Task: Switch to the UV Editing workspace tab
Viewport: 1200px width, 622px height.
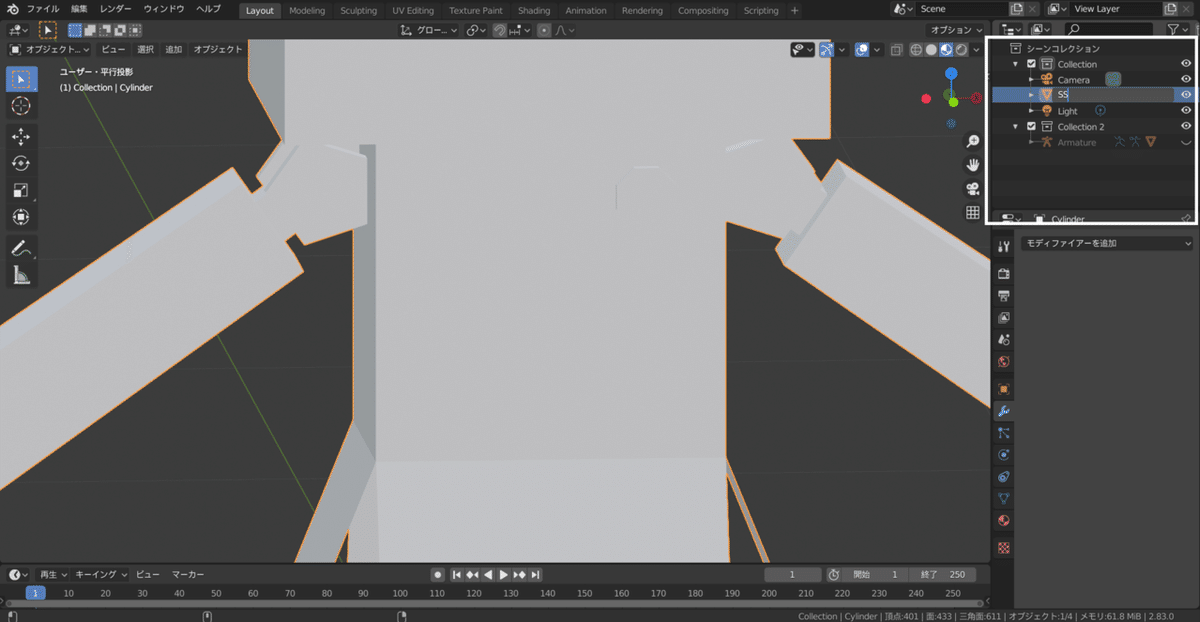Action: tap(413, 11)
